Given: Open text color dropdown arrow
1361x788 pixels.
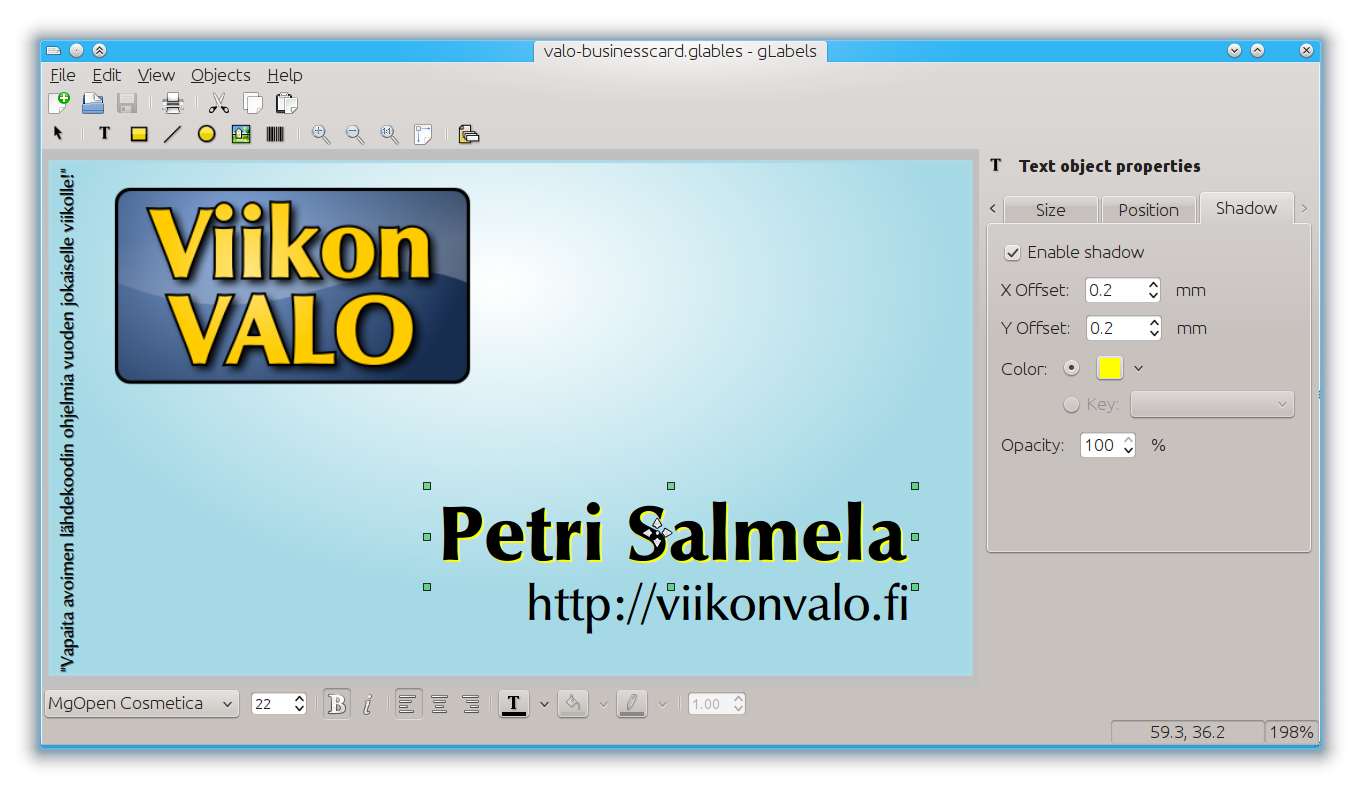Looking at the screenshot, I should tap(544, 704).
